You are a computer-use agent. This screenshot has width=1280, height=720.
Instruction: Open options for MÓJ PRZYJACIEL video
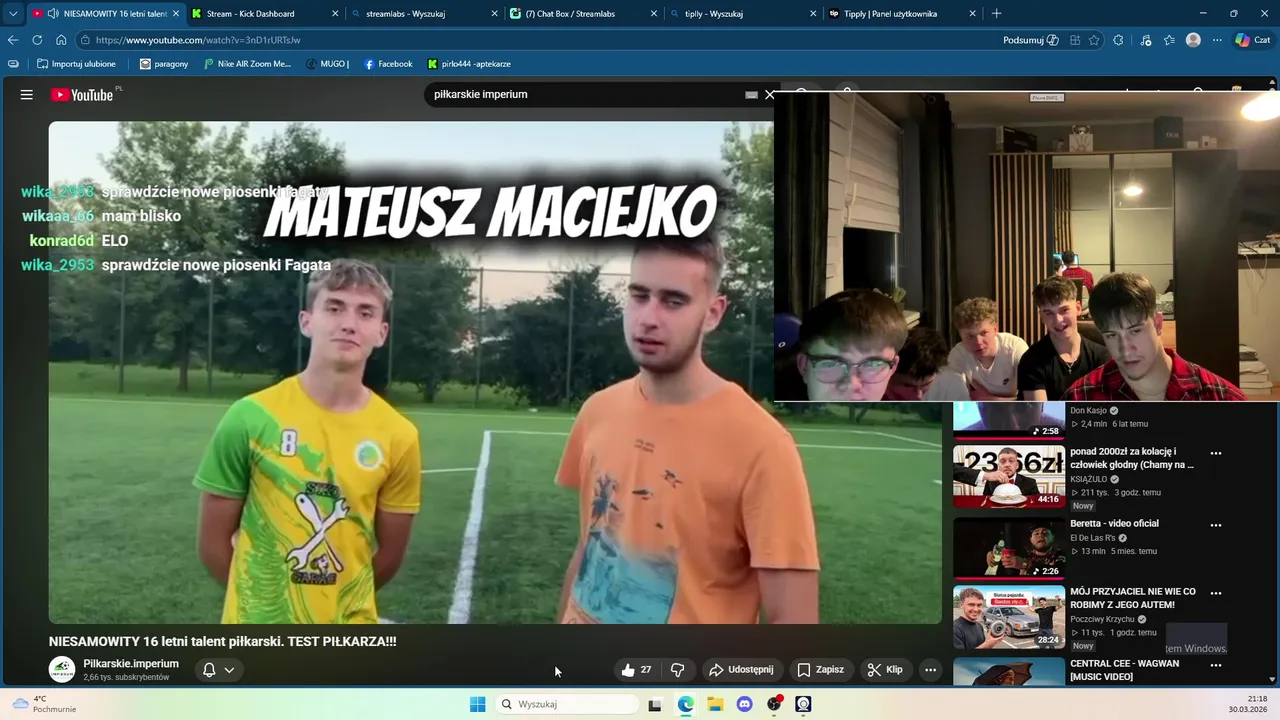(x=1216, y=593)
